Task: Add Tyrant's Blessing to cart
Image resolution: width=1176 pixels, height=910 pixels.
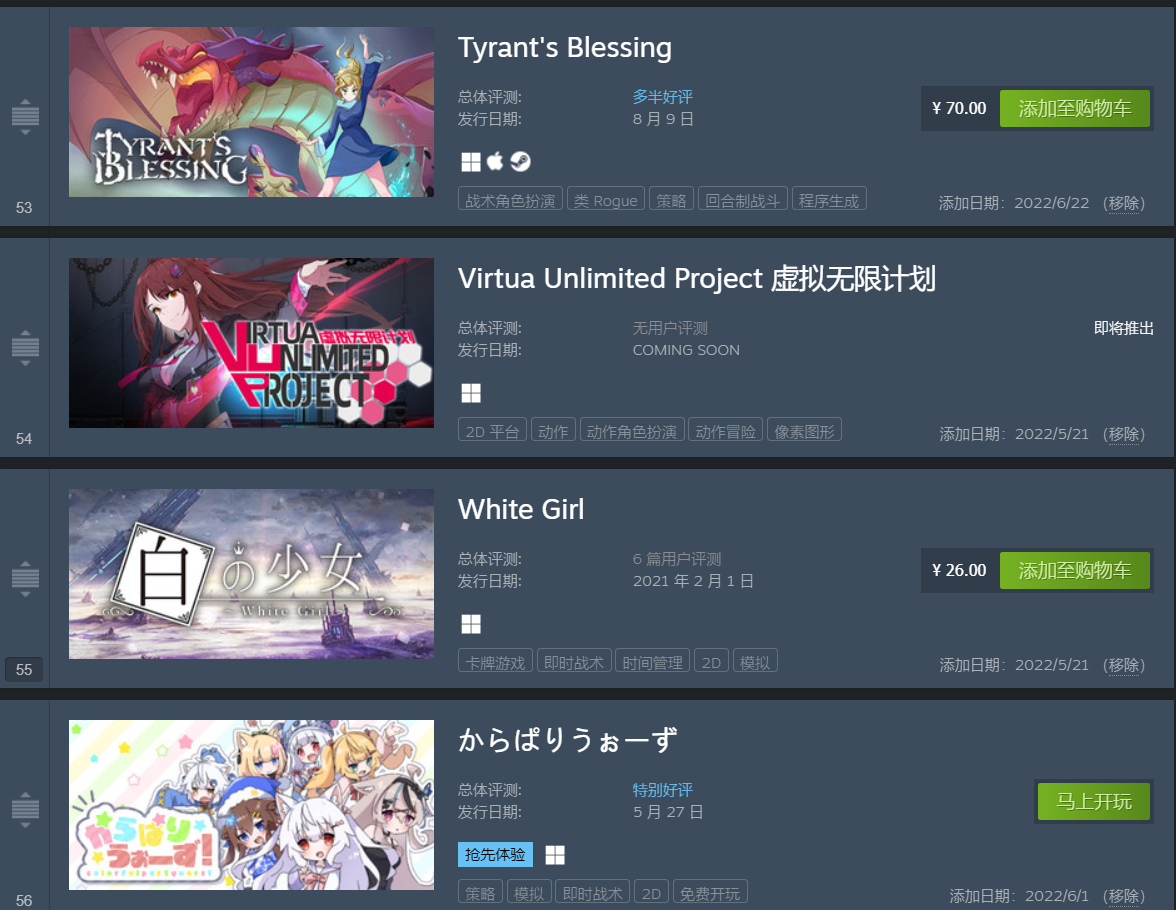Action: click(x=1075, y=109)
